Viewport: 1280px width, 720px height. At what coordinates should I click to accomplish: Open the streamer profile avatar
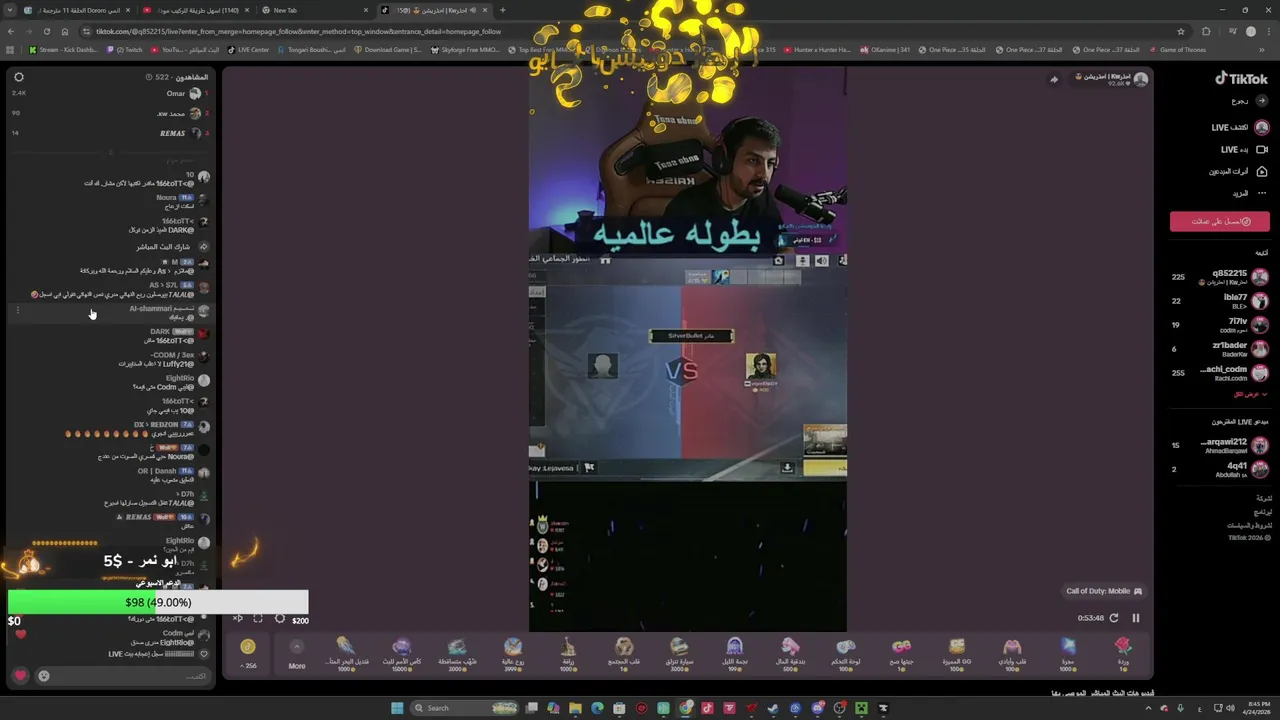(1140, 78)
